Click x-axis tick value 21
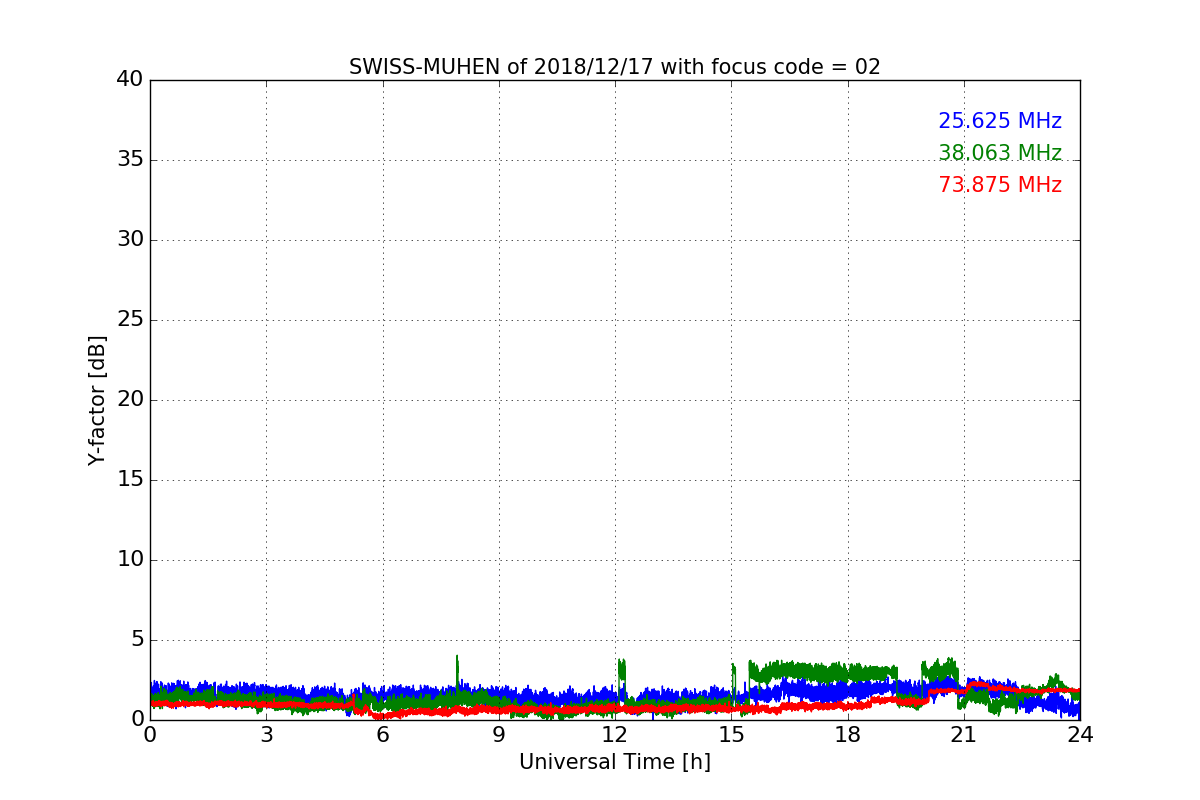The image size is (1200, 800). pyautogui.click(x=964, y=735)
